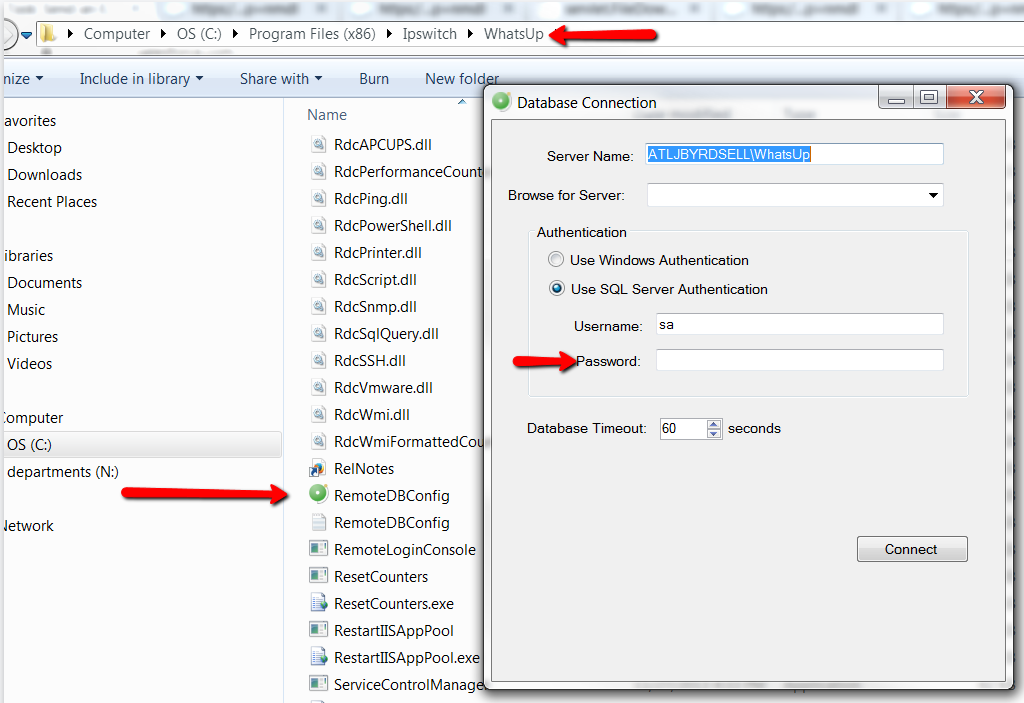Select Use SQL Server Authentication radio button

tap(556, 288)
